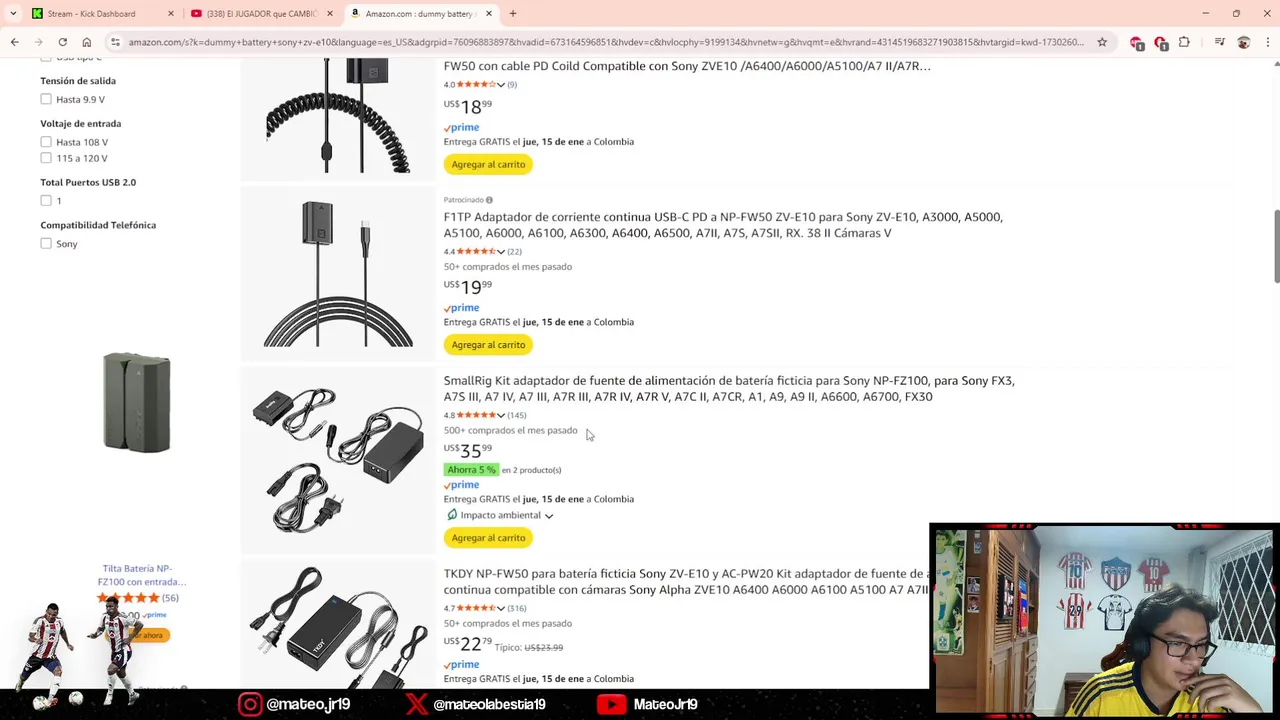Image resolution: width=1280 pixels, height=720 pixels.
Task: Click the Chrome media control toolbar icon
Action: click(x=1219, y=42)
